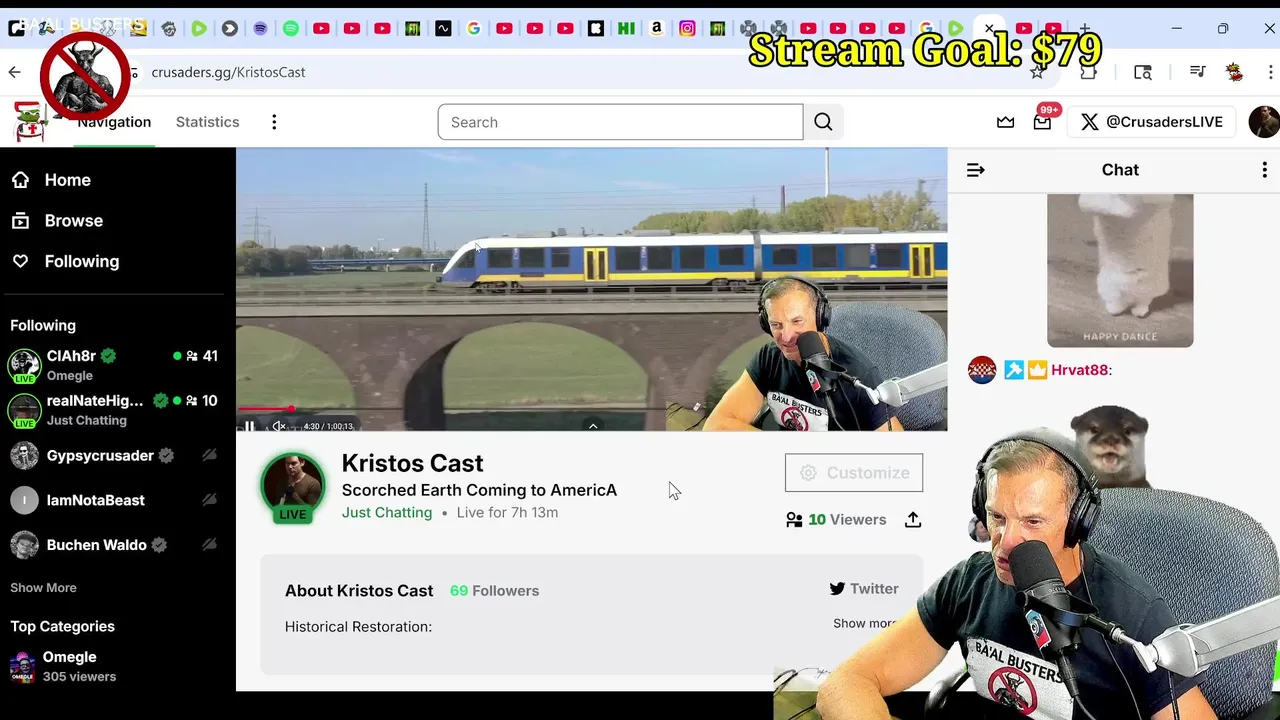Click the 69 Followers count
1280x720 pixels.
494,591
